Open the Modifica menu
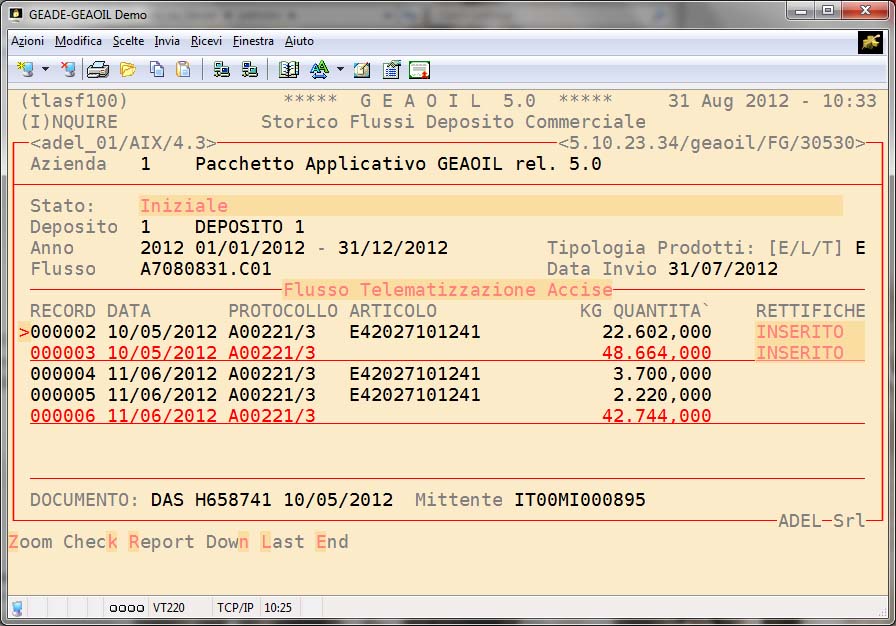896x626 pixels. coord(78,41)
